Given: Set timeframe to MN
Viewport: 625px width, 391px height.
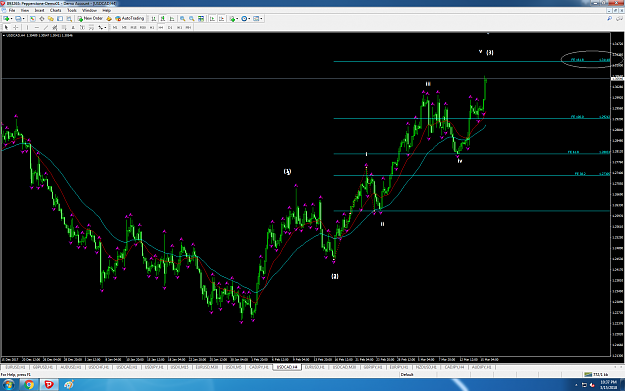Looking at the screenshot, I should pos(189,28).
